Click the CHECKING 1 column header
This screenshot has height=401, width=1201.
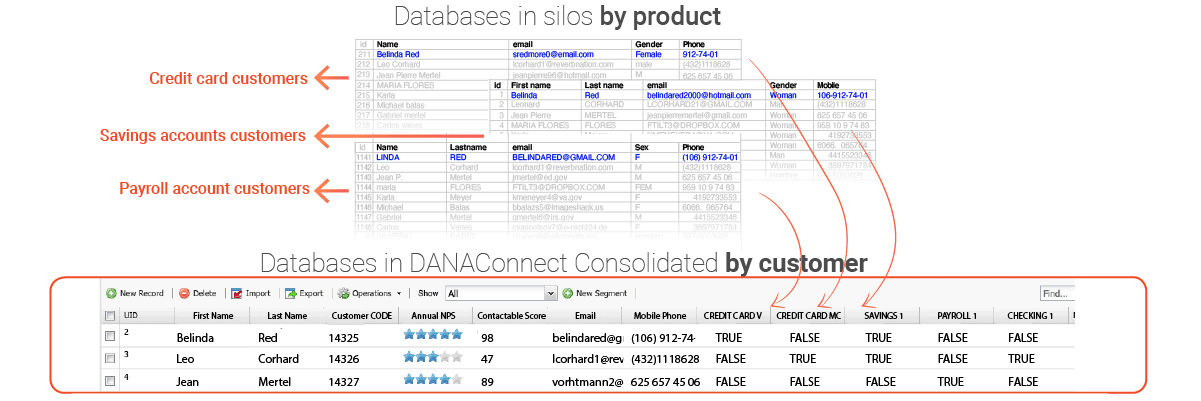point(1031,316)
